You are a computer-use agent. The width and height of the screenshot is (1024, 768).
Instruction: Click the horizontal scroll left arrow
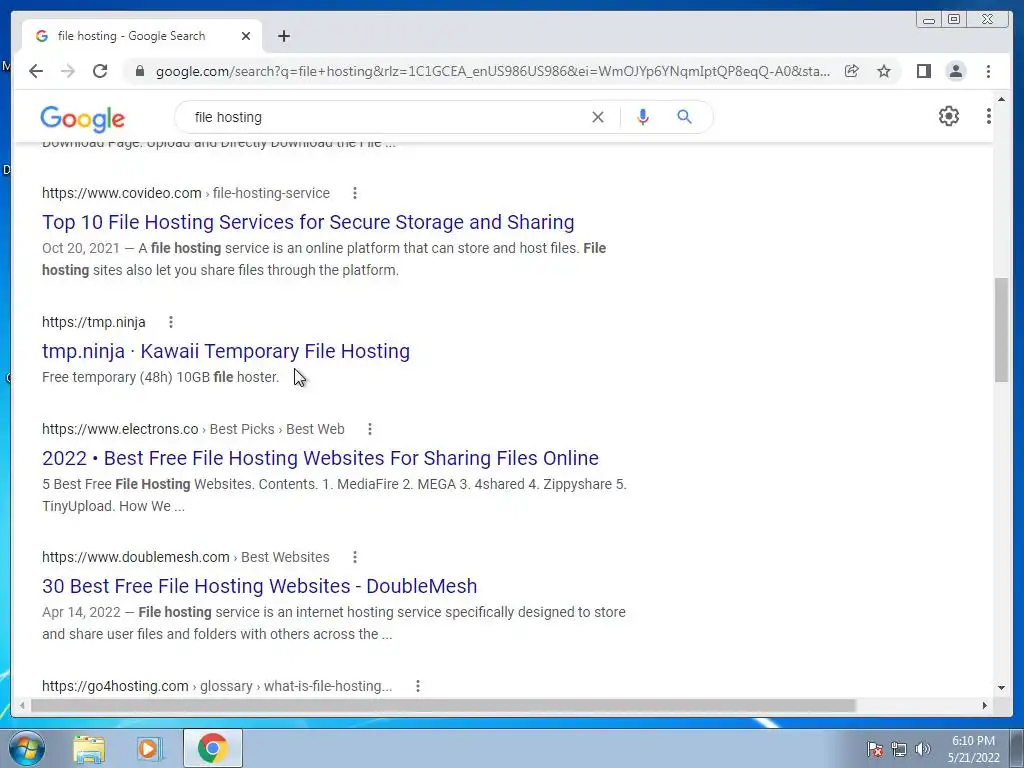pos(22,705)
